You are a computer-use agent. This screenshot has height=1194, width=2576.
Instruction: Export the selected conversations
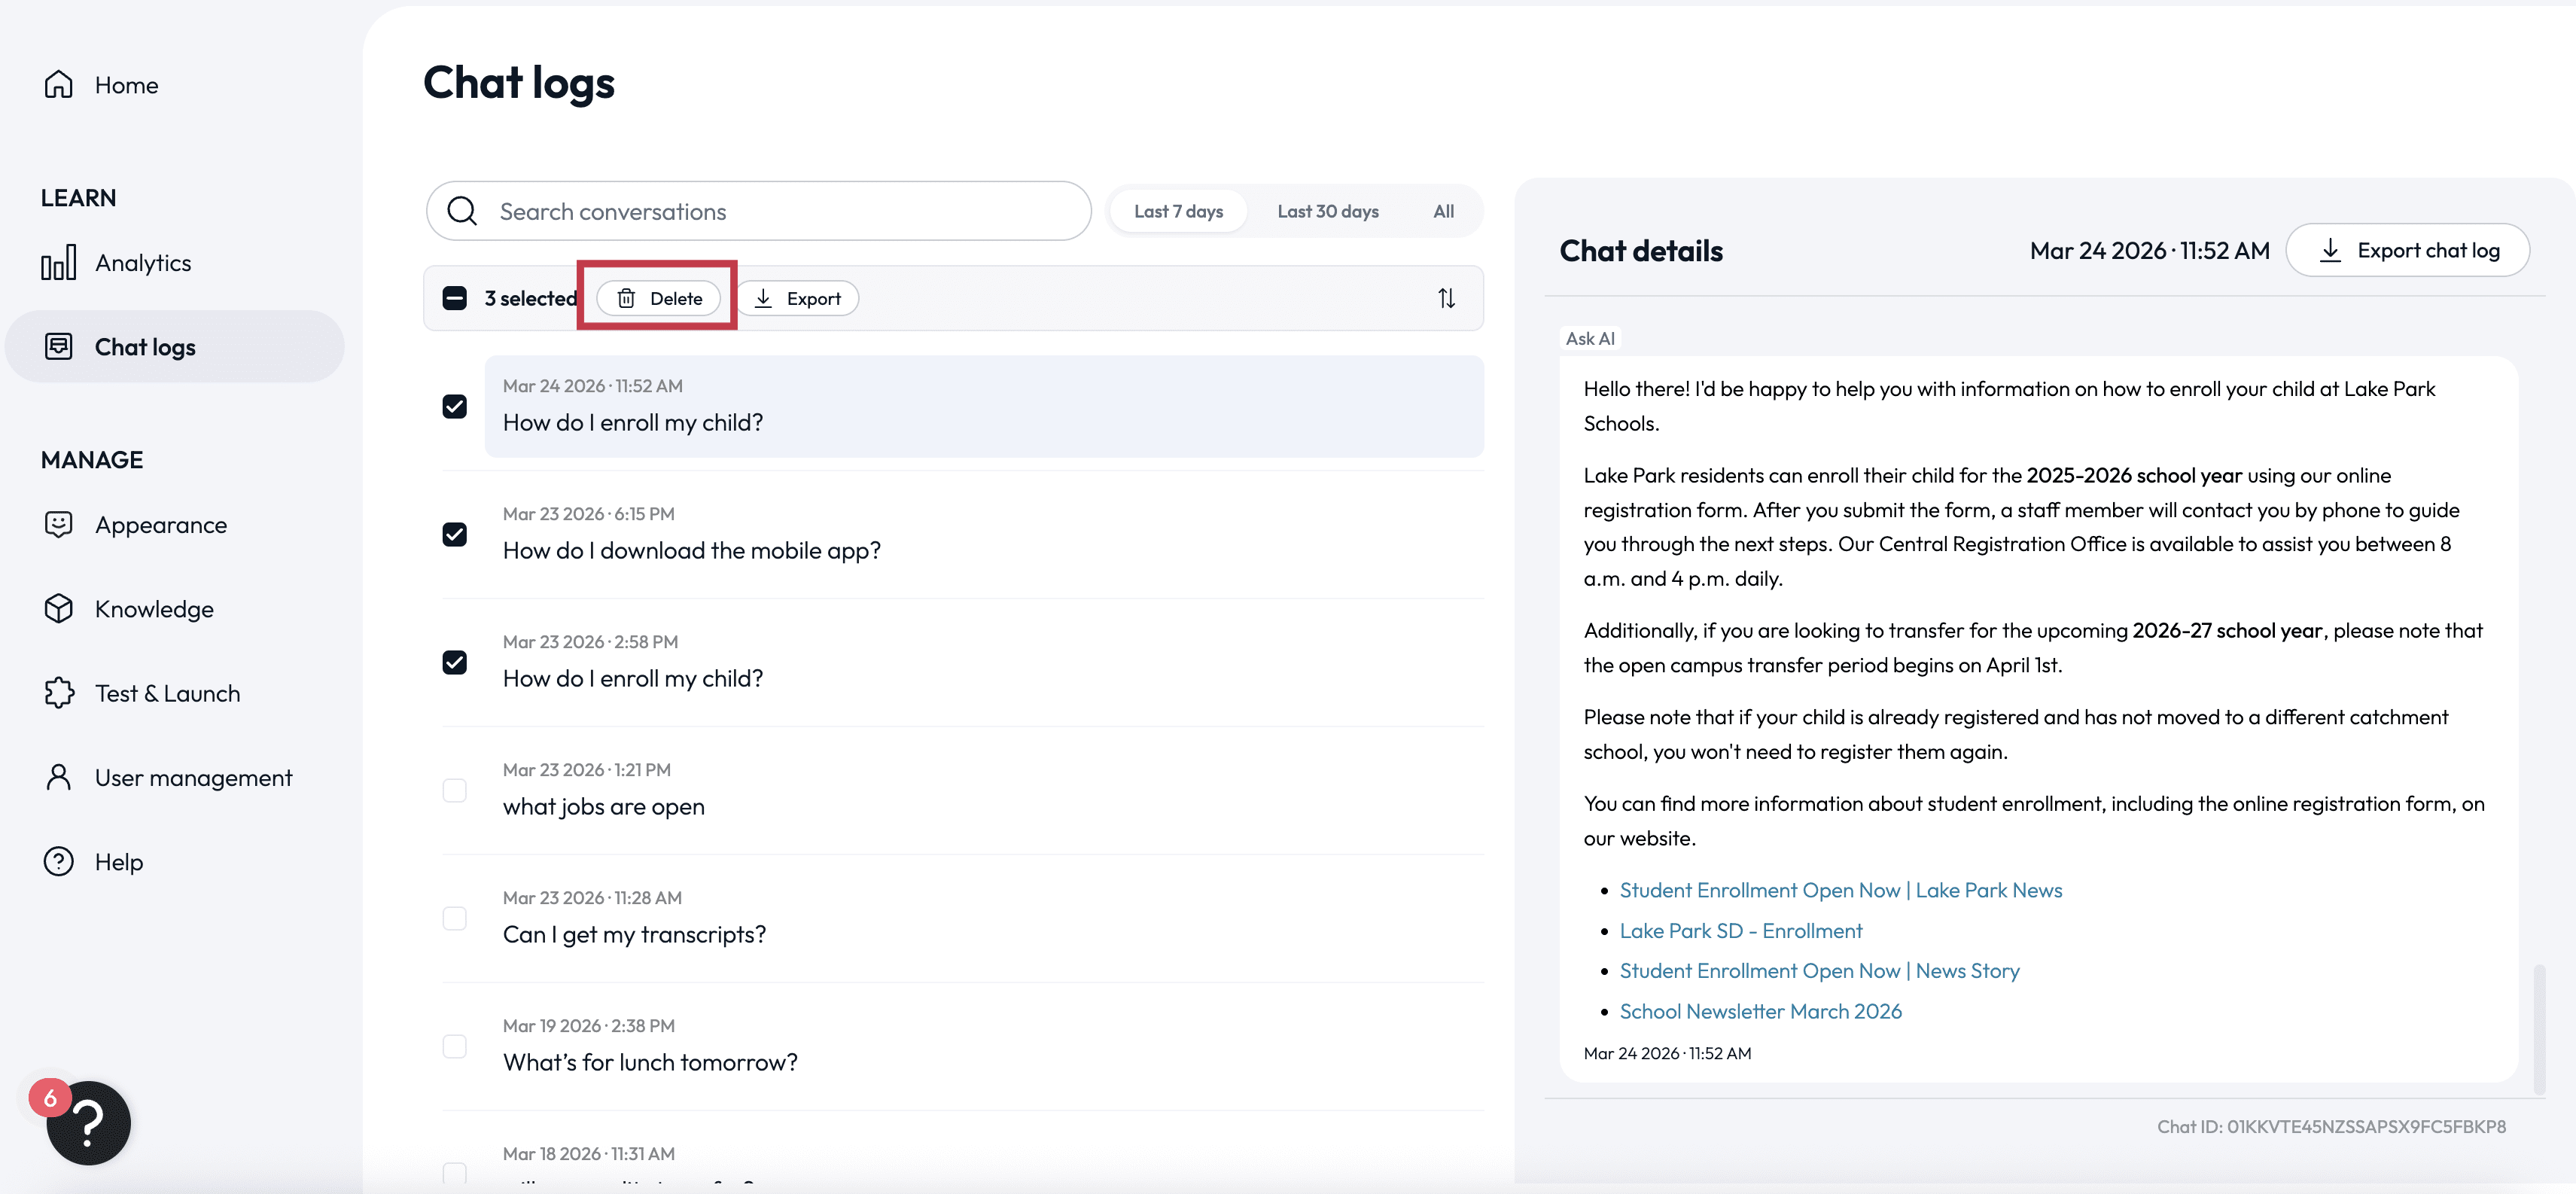click(797, 298)
